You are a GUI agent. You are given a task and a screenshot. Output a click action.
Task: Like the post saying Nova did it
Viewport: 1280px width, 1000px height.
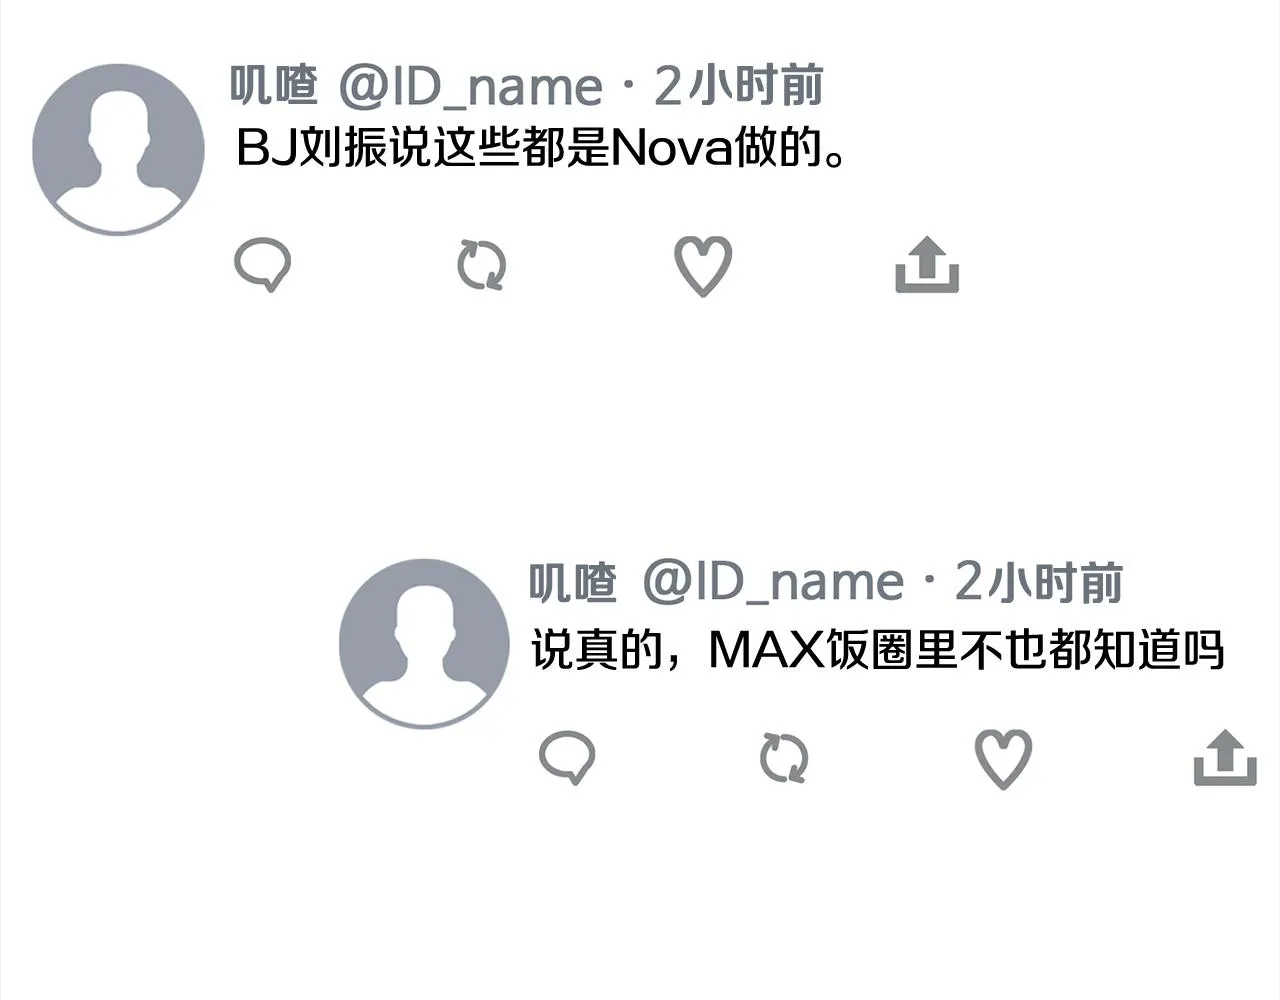pyautogui.click(x=703, y=266)
